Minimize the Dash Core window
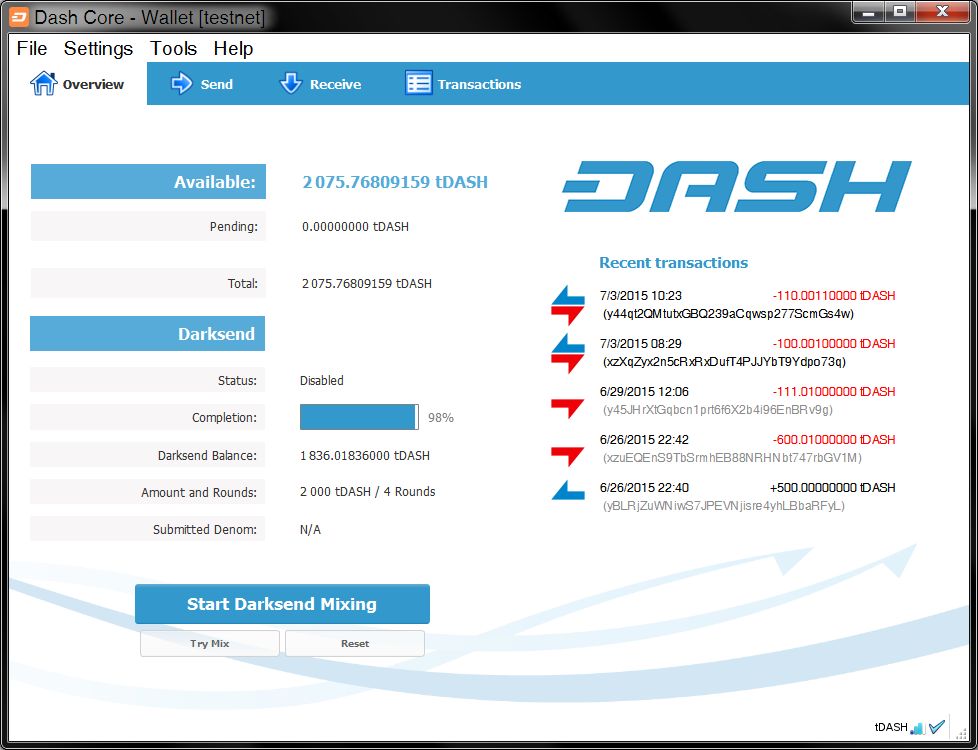The image size is (978, 750). tap(869, 12)
